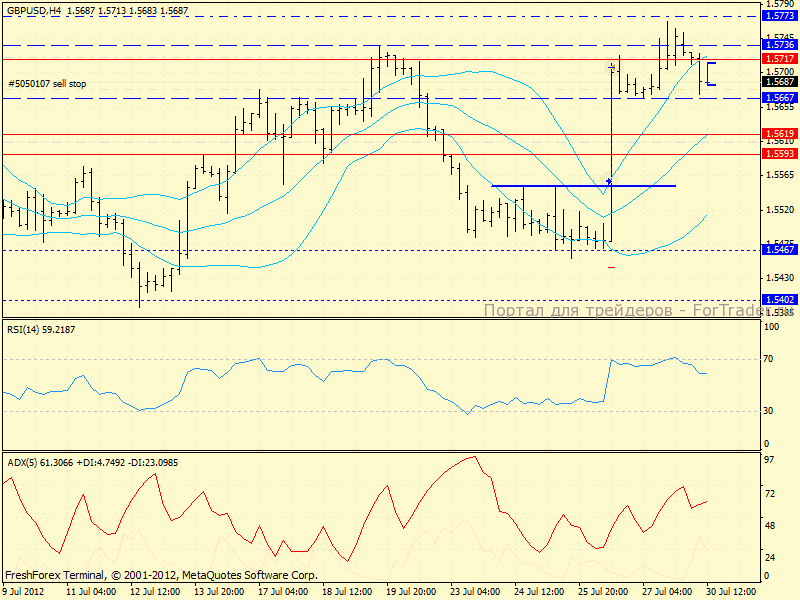This screenshot has height=600, width=800.
Task: Click the FreshForex Terminal copyright text
Action: tap(161, 576)
